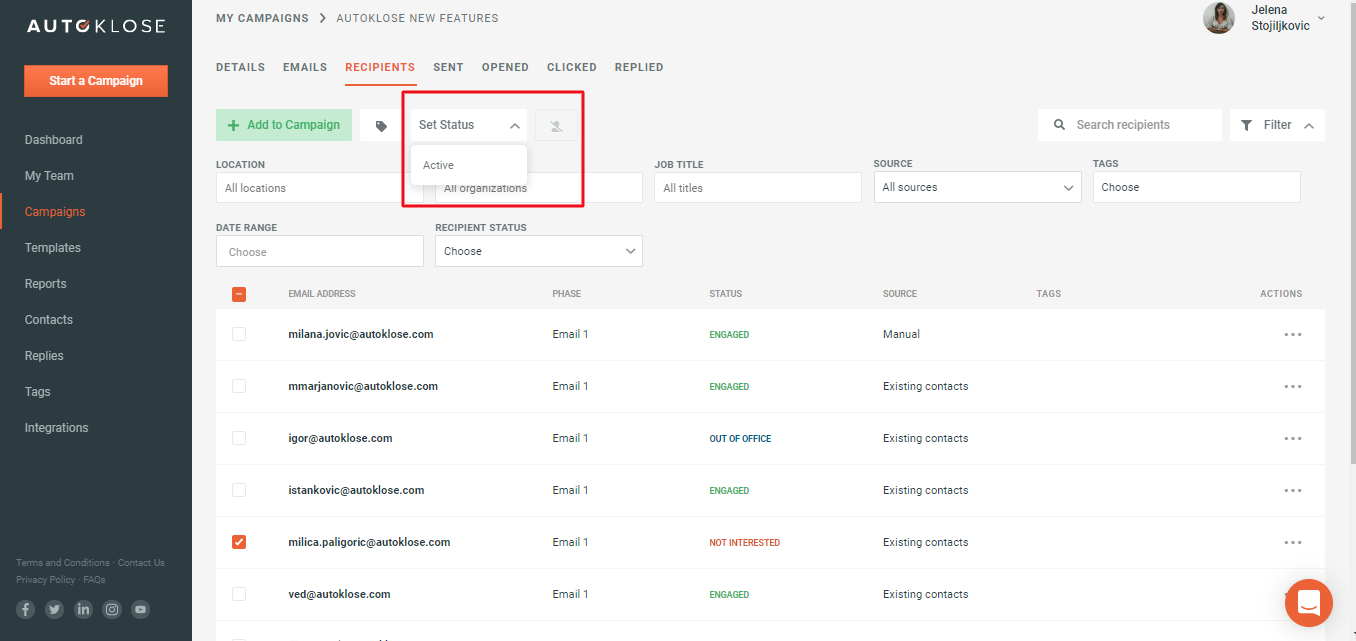Open Templates in the sidebar
This screenshot has width=1356, height=641.
[53, 248]
